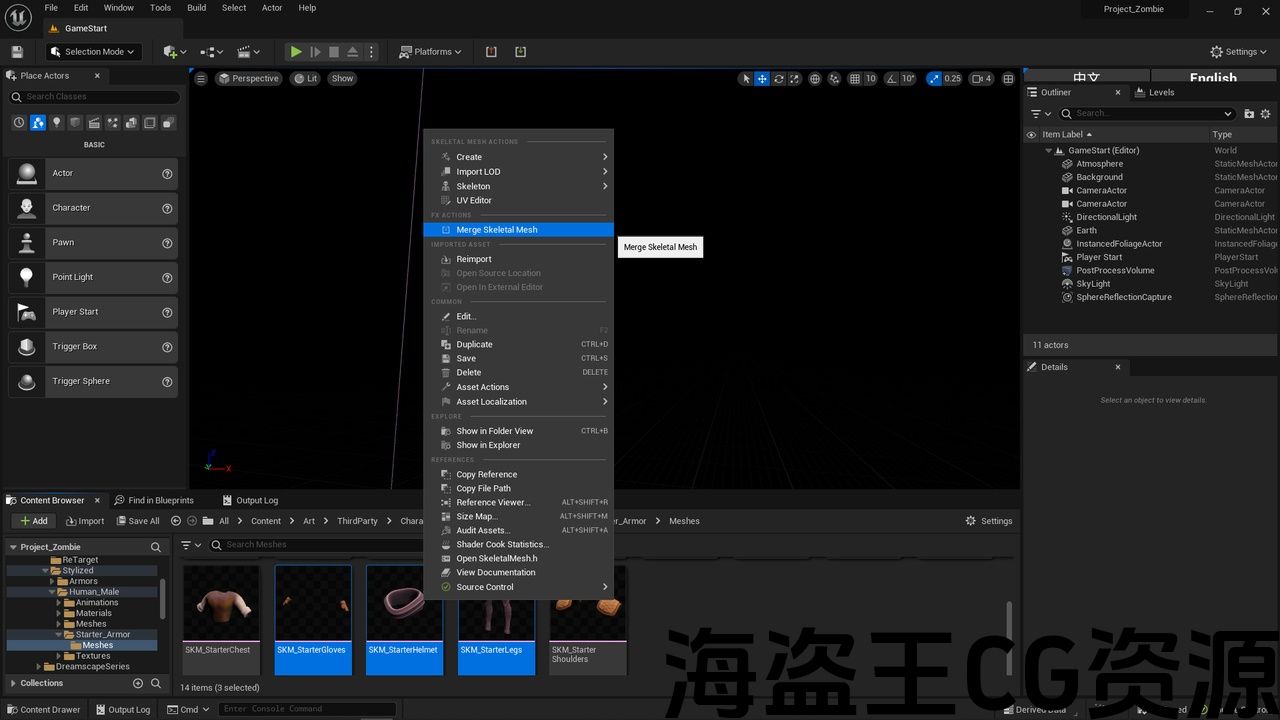Toggle visibility column eye in Outliner header
The height and width of the screenshot is (720, 1280).
tap(1032, 135)
